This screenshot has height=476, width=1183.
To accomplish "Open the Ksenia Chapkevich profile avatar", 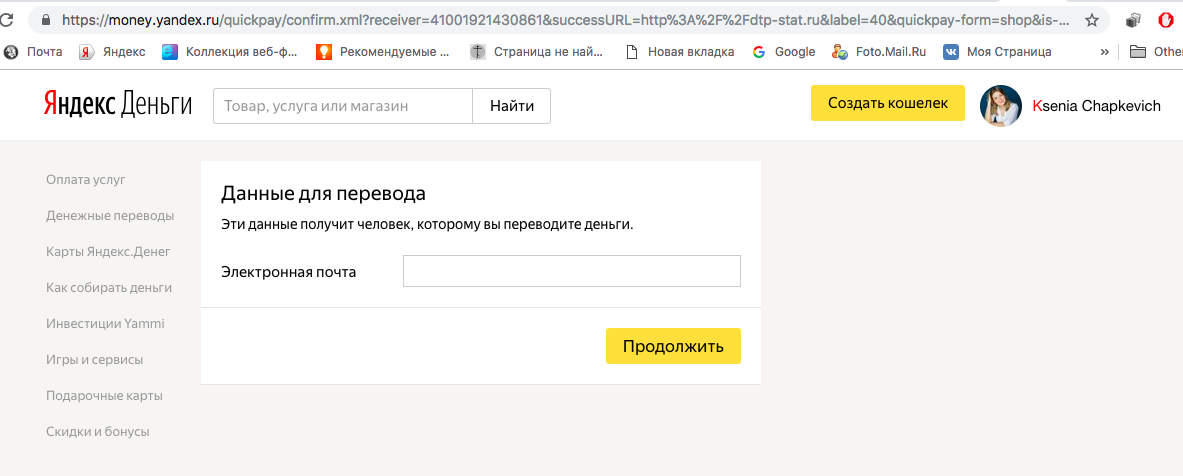I will [1000, 106].
